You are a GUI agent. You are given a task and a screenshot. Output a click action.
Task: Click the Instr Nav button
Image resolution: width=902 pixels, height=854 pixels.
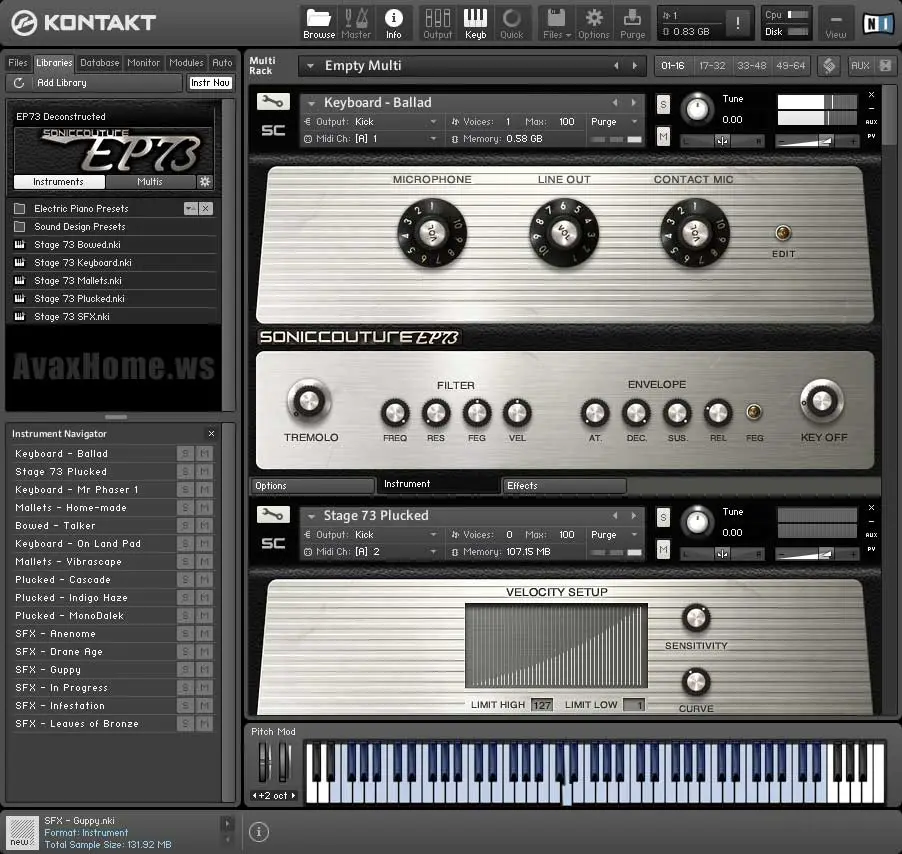(210, 83)
